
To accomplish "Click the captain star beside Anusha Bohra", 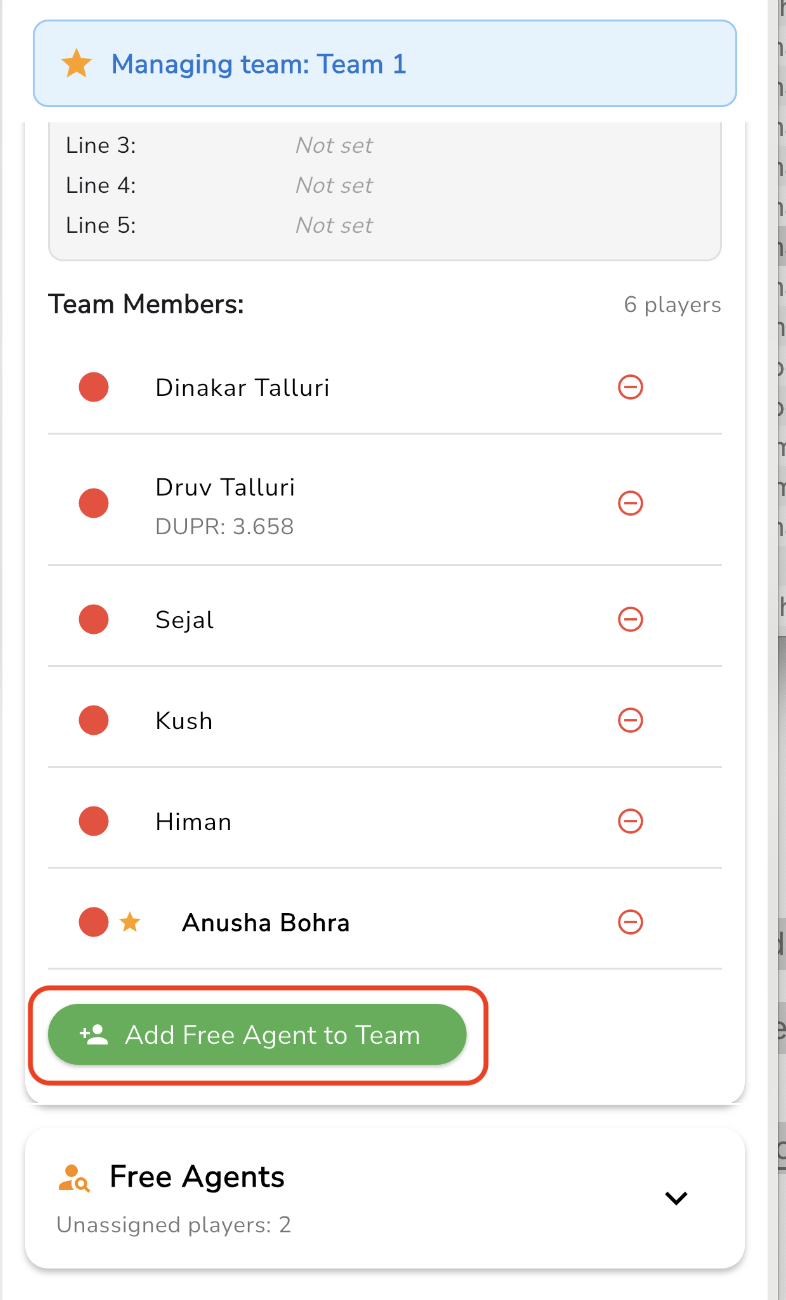I will pos(129,922).
